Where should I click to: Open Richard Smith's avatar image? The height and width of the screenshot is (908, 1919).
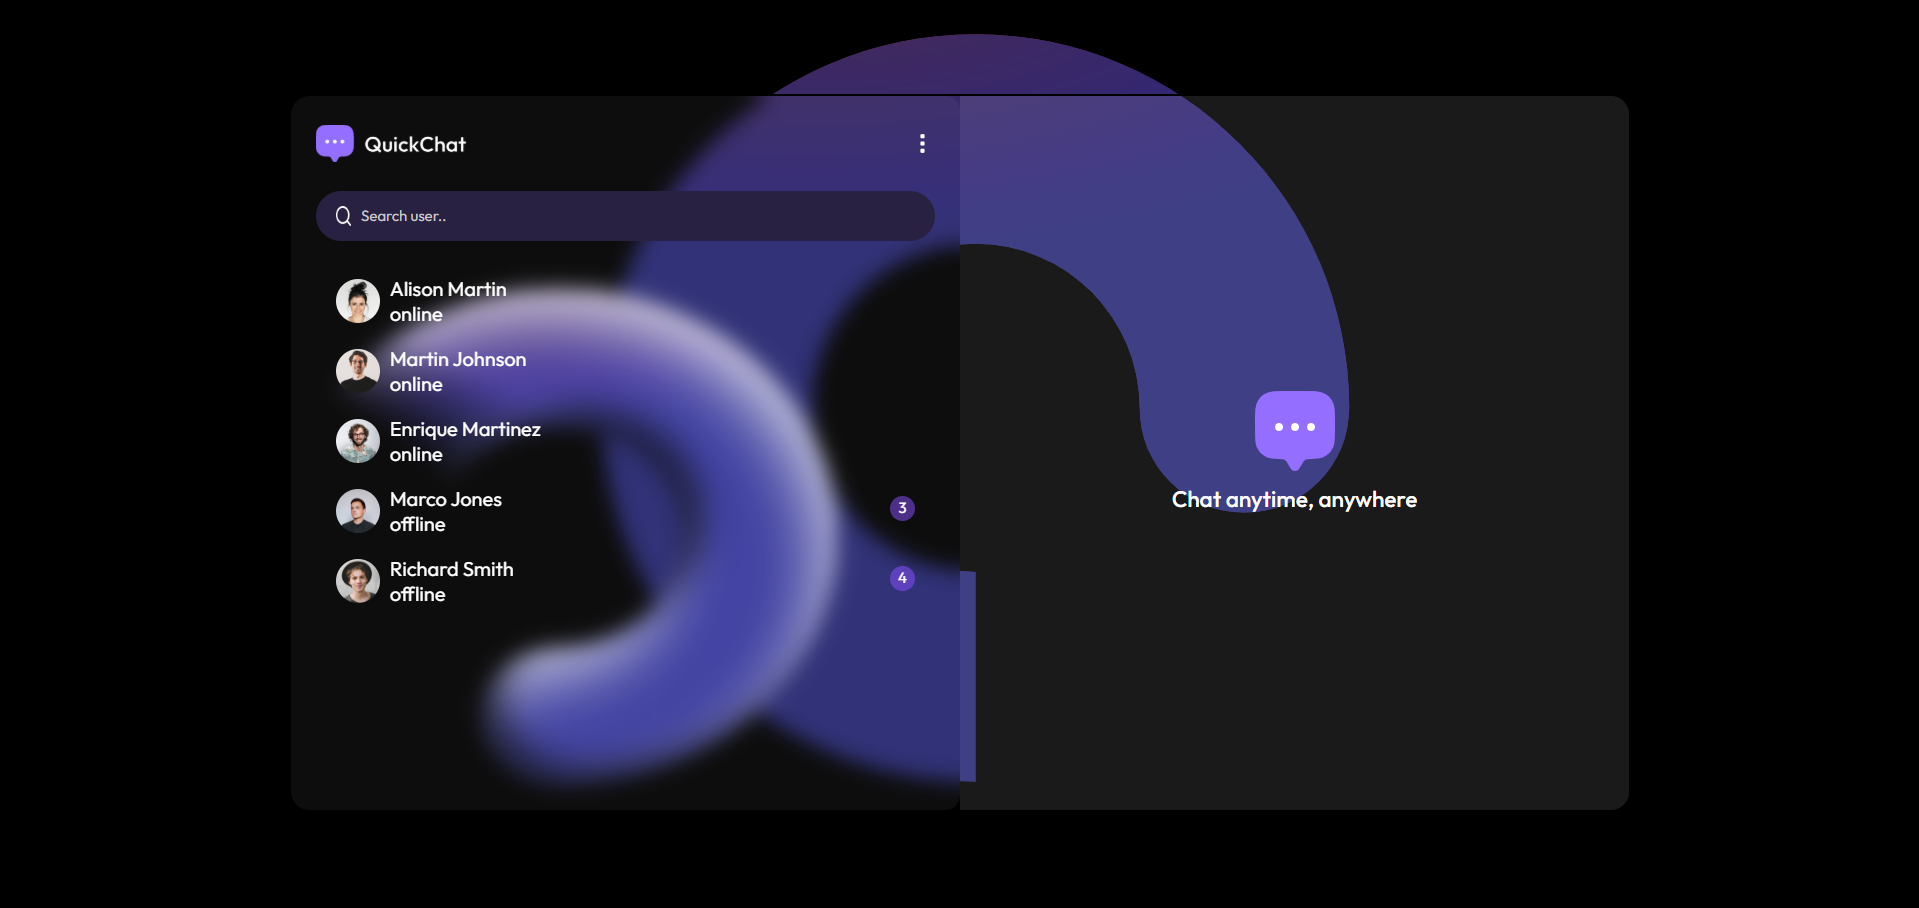point(357,581)
